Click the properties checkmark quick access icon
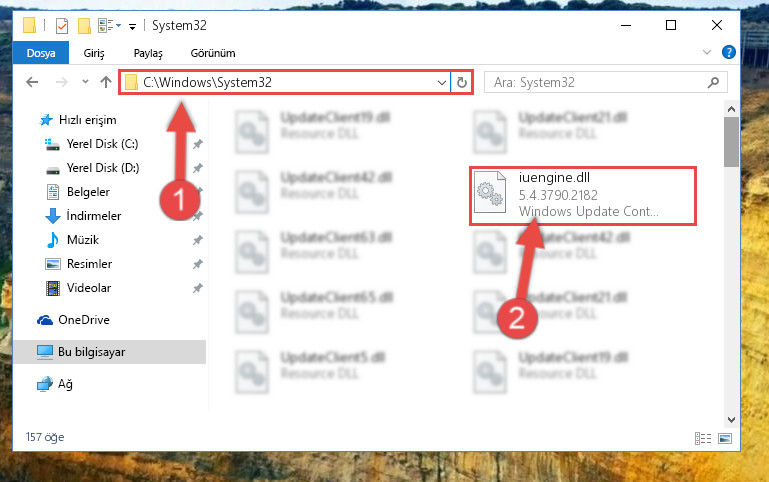The width and height of the screenshot is (769, 482). coord(62,25)
